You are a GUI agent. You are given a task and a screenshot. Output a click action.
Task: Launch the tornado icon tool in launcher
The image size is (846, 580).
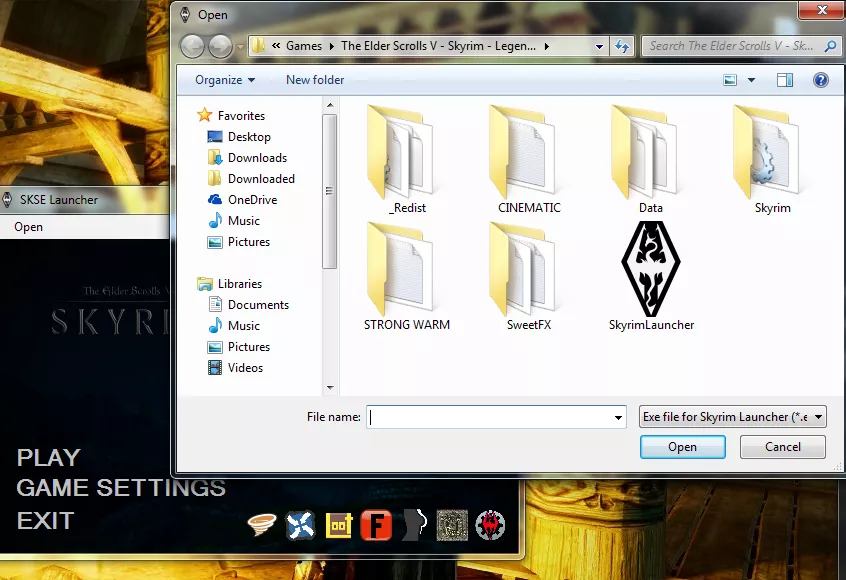[x=262, y=524]
